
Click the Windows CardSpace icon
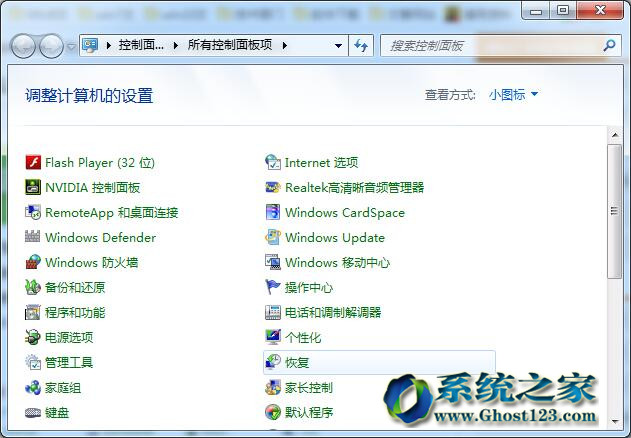click(273, 213)
